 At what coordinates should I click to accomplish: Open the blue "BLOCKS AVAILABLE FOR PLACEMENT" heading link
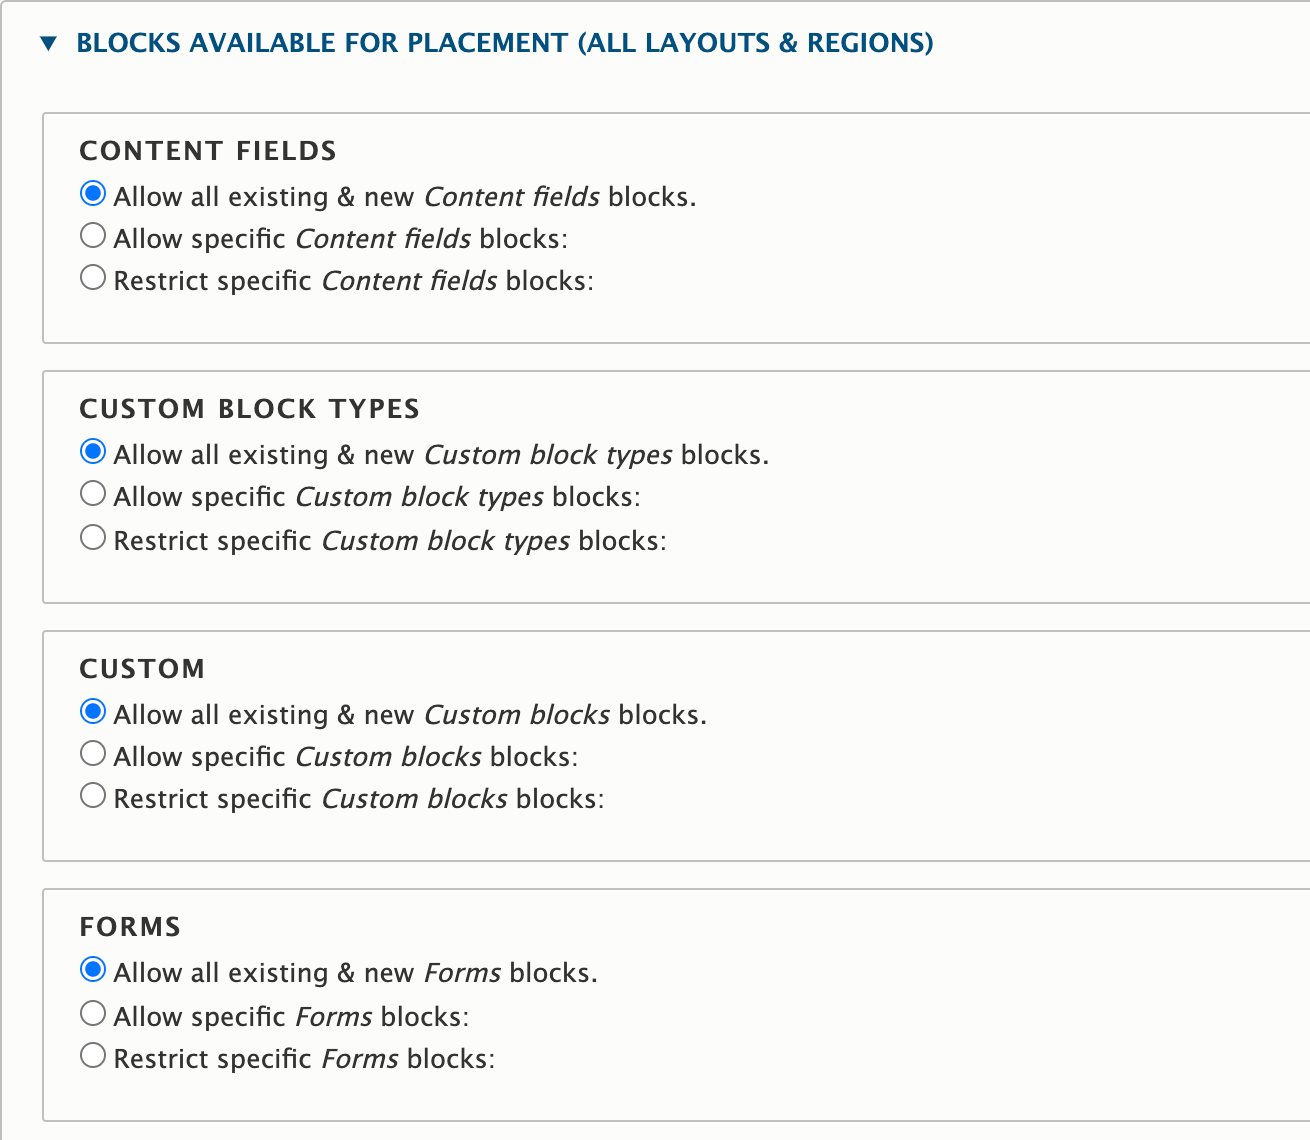tap(505, 42)
